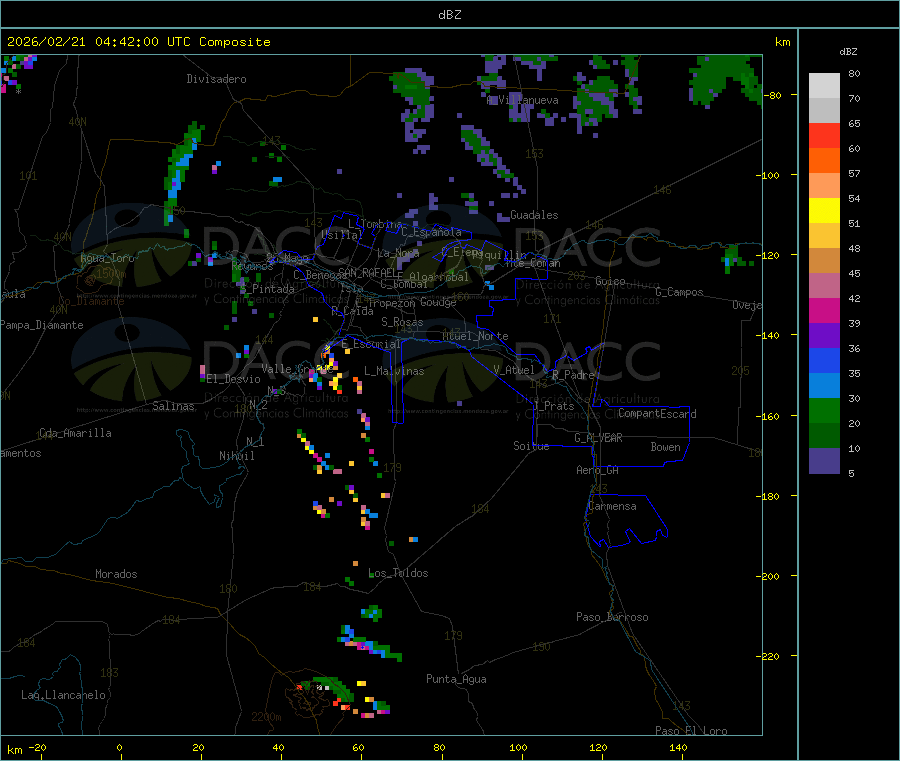Viewport: 900px width, 761px height.
Task: Click the -80 tick label on the vertical axis
Action: coord(771,95)
